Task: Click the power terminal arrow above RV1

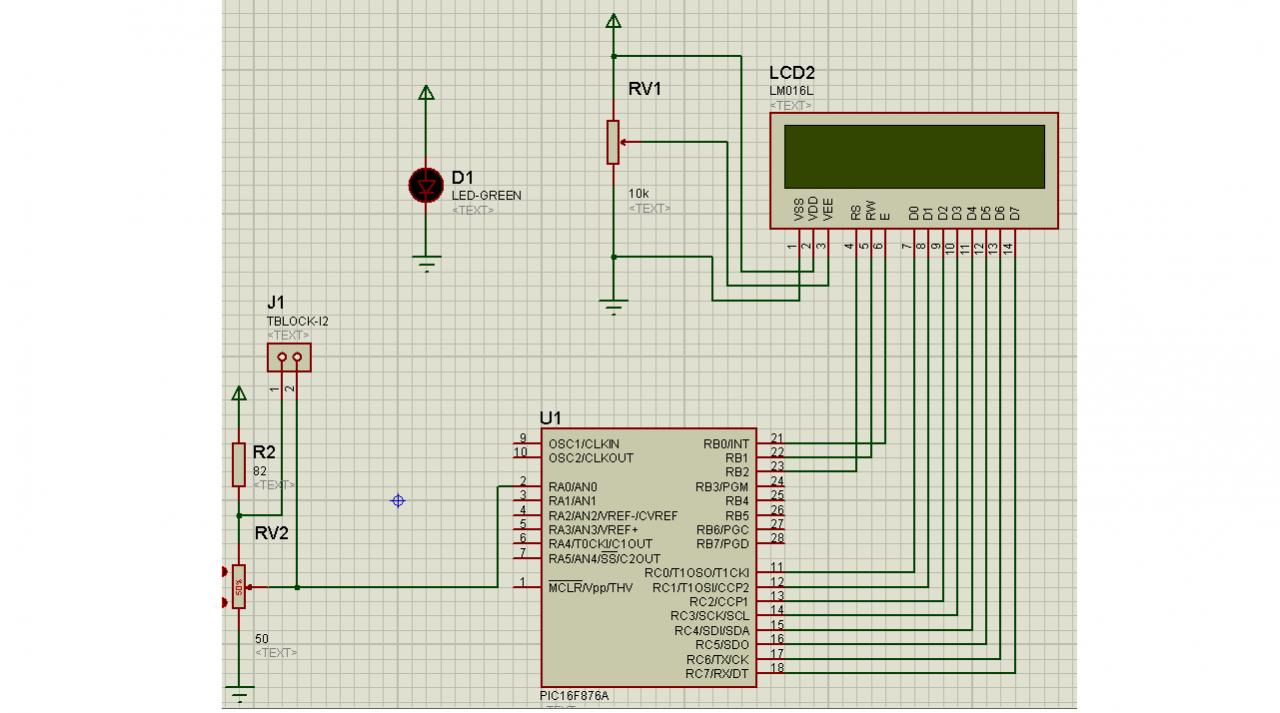Action: (614, 21)
